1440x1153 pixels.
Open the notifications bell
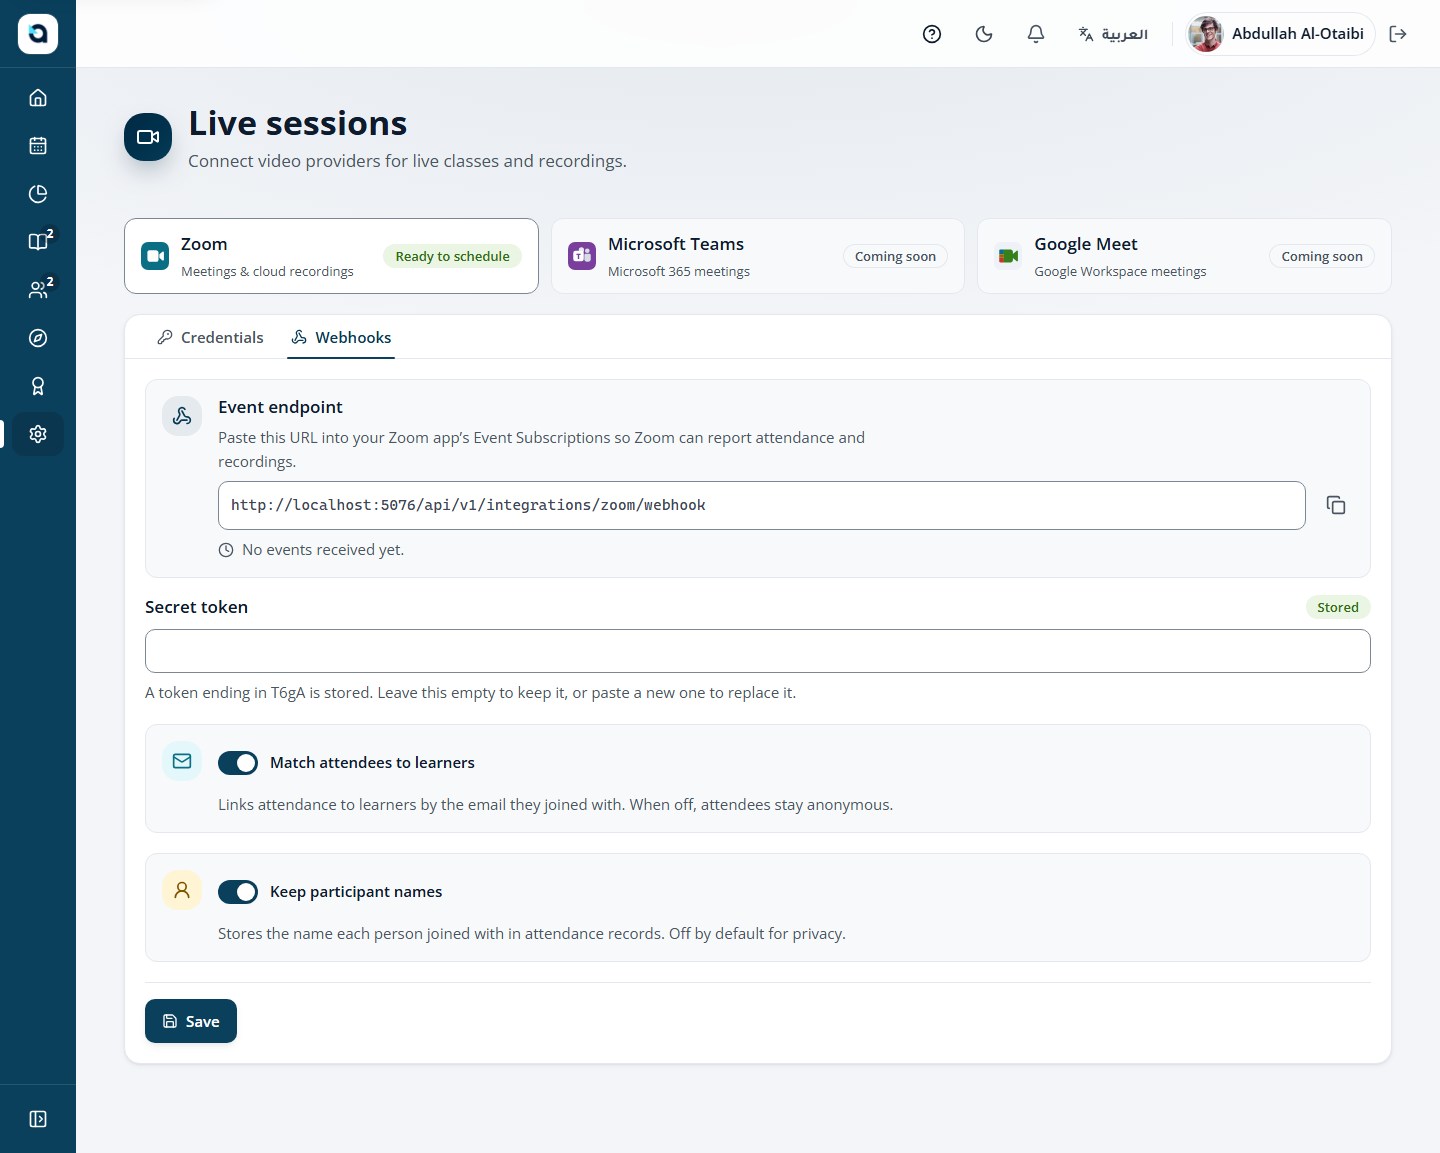tap(1036, 34)
